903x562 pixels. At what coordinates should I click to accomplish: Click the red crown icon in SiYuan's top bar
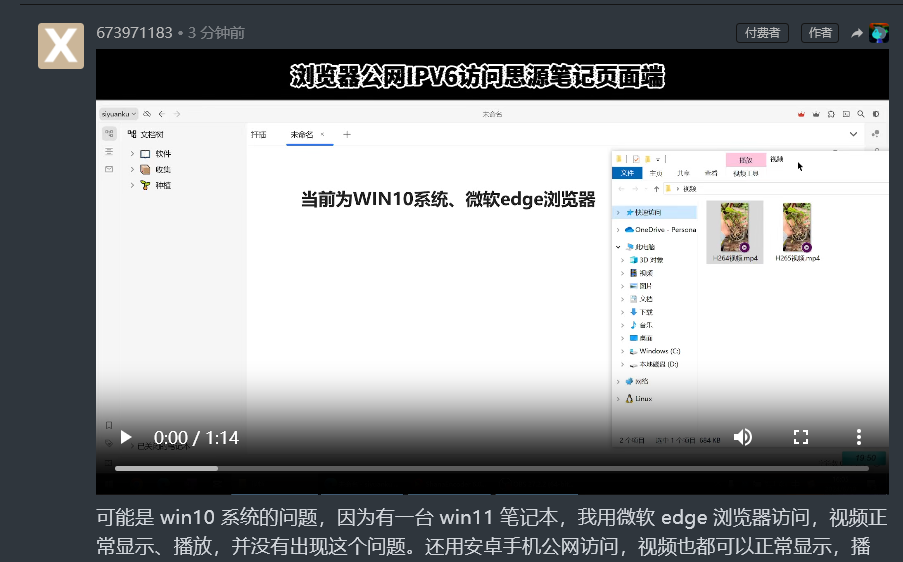pyautogui.click(x=800, y=114)
